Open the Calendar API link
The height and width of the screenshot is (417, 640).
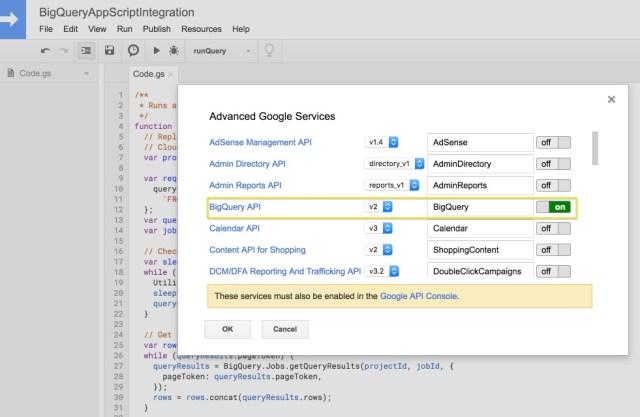(234, 228)
